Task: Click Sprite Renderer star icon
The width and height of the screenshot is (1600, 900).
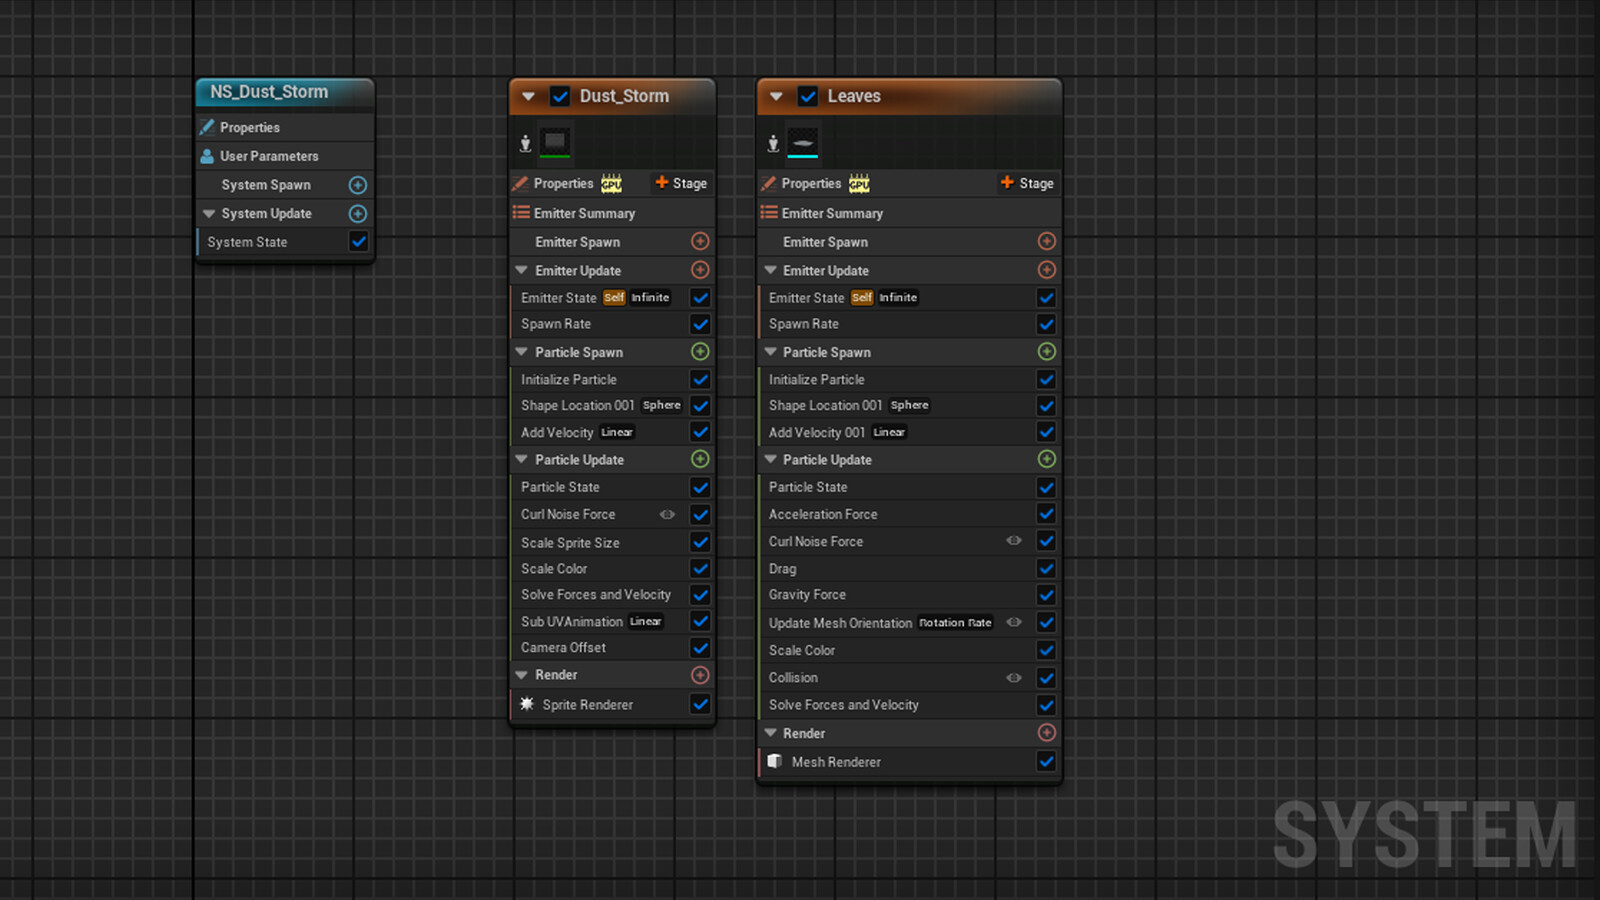Action: point(527,704)
